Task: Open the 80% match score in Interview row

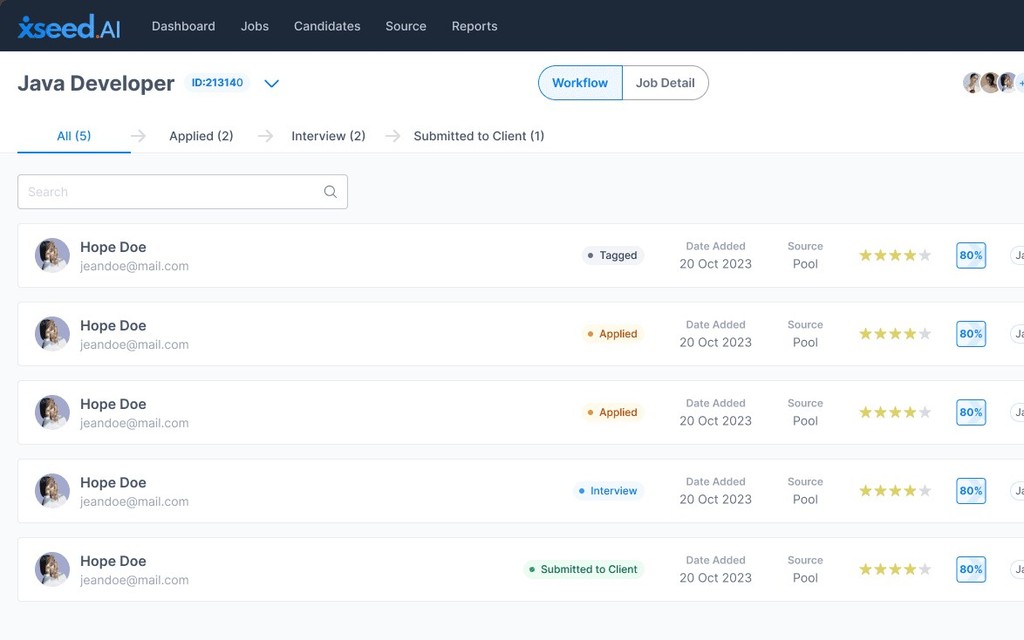Action: (971, 490)
